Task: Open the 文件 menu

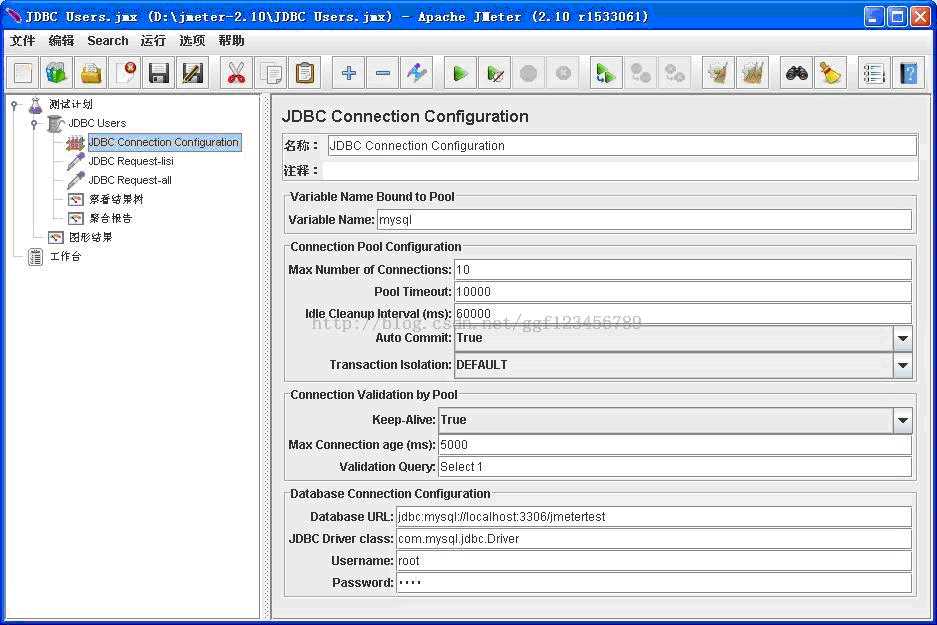Action: point(23,41)
